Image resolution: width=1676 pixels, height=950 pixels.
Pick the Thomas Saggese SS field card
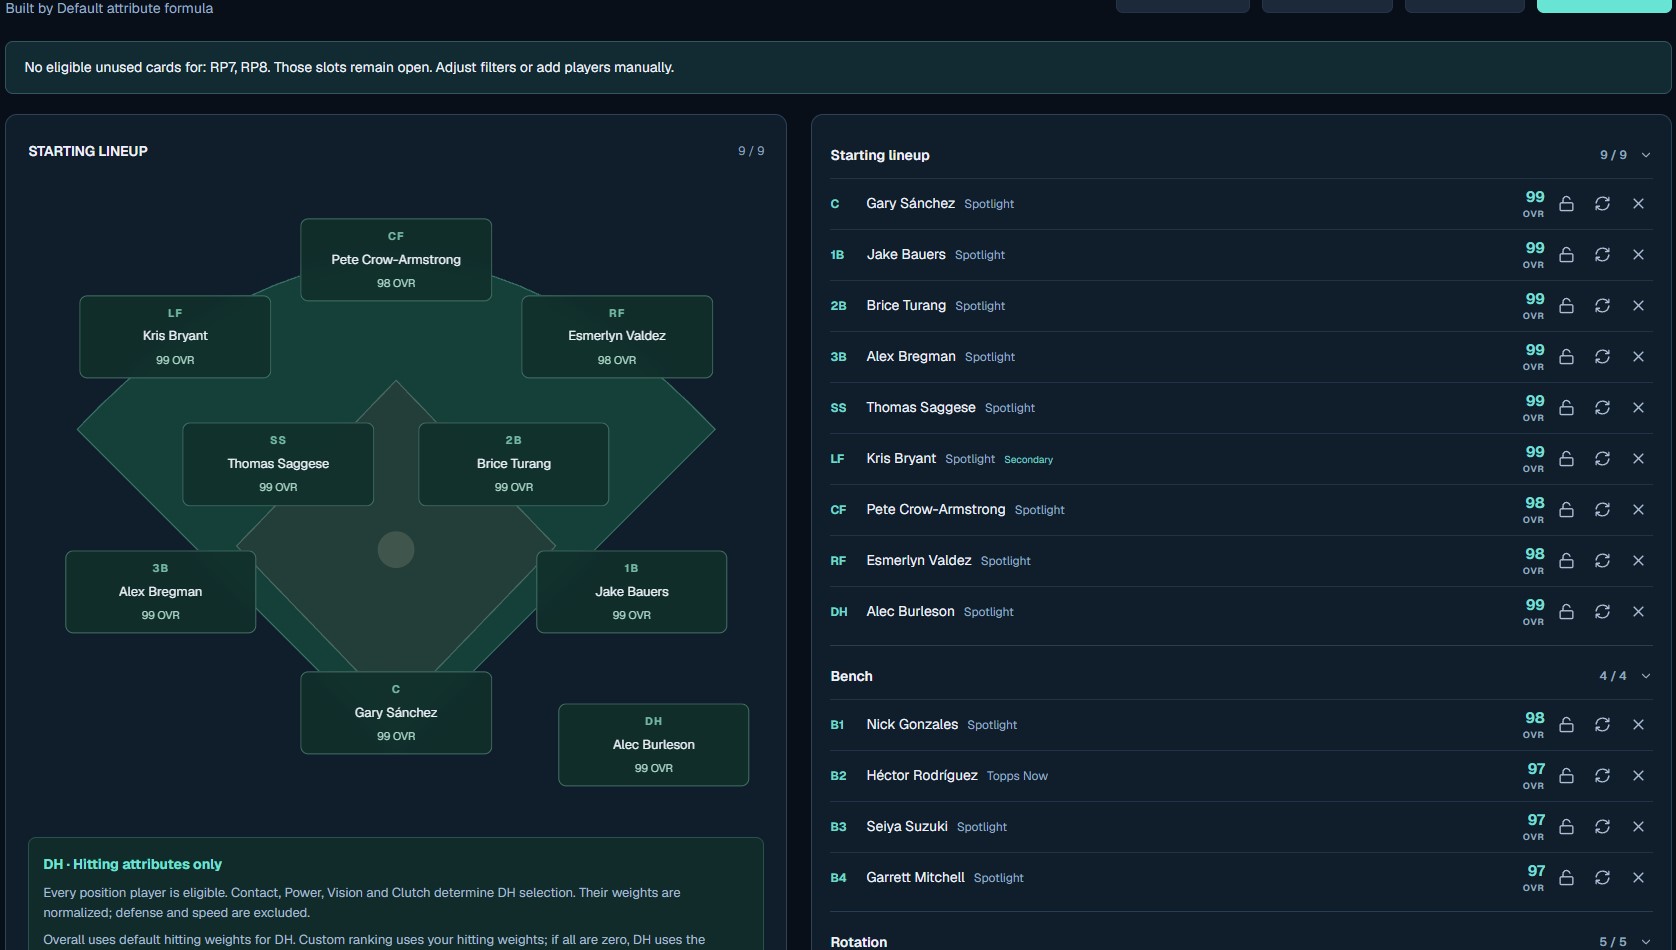pyautogui.click(x=278, y=464)
